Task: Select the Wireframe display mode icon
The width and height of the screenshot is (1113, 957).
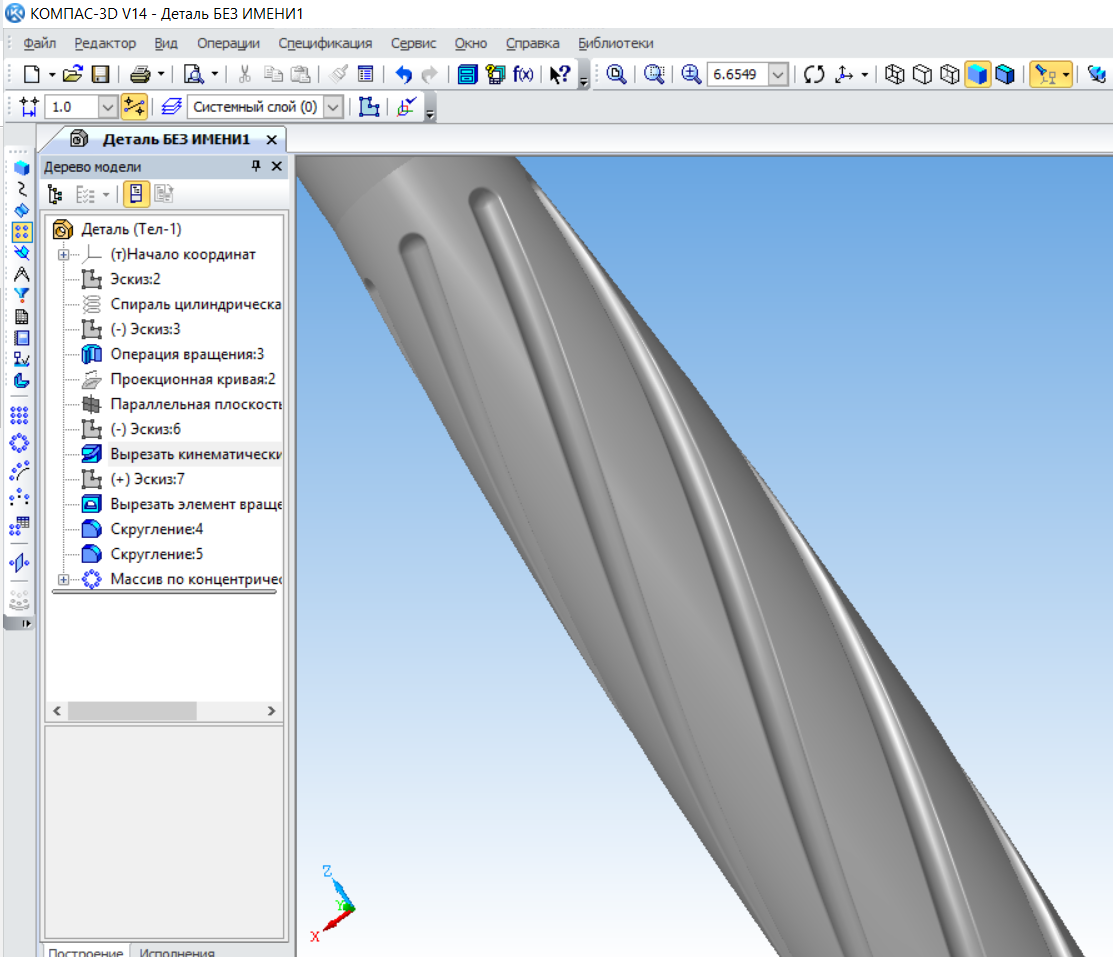Action: pos(896,74)
